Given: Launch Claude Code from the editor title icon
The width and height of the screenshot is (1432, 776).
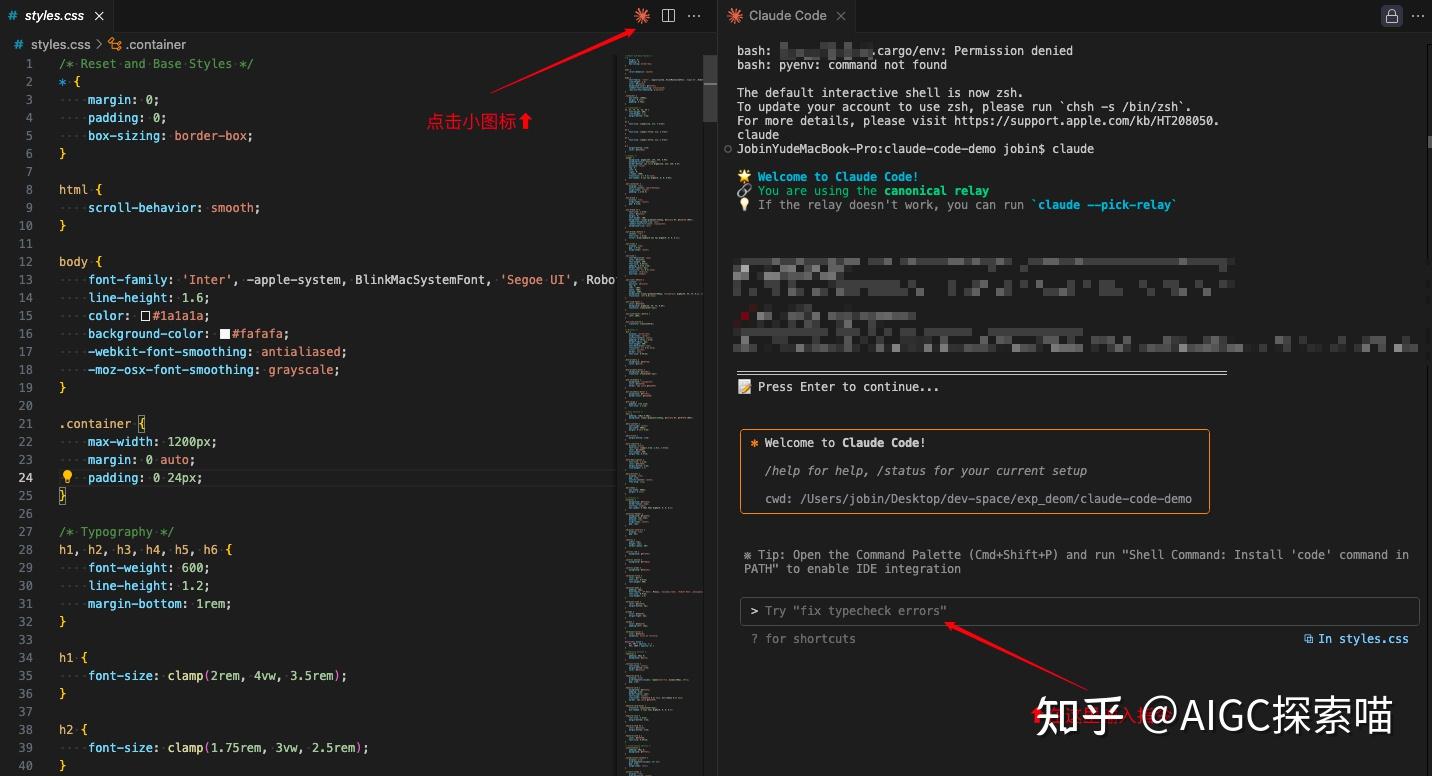Looking at the screenshot, I should [x=642, y=16].
